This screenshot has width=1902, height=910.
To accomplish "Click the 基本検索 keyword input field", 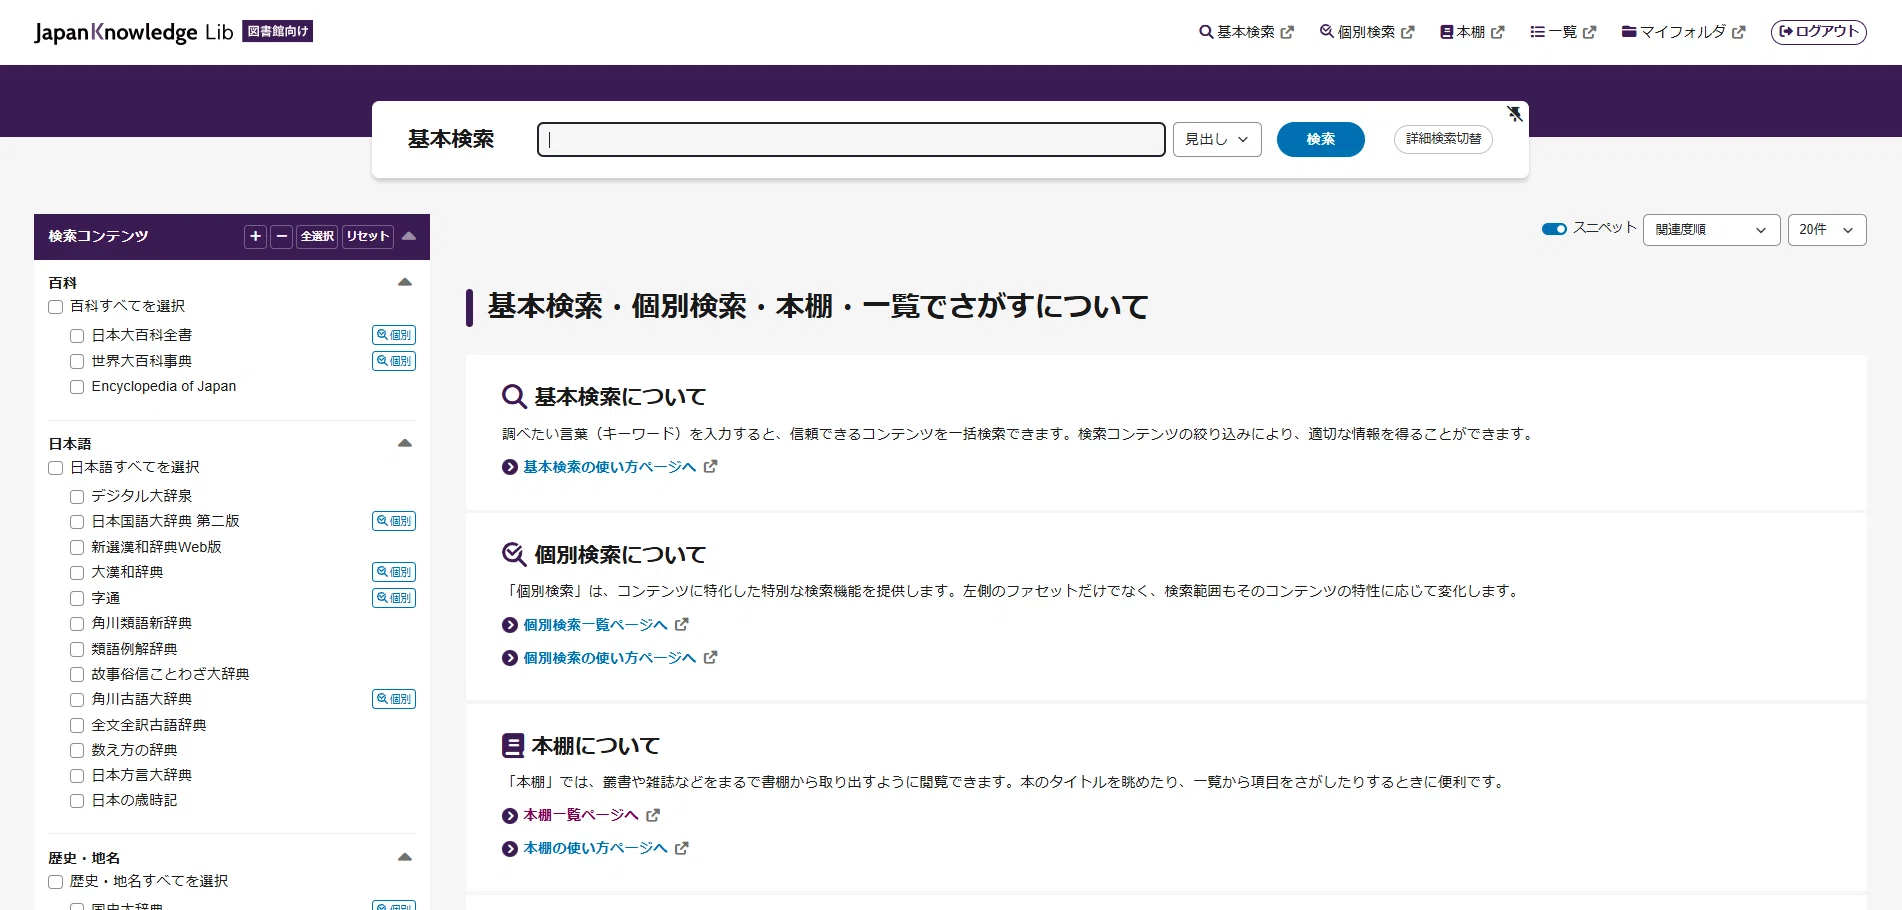I will click(x=851, y=139).
